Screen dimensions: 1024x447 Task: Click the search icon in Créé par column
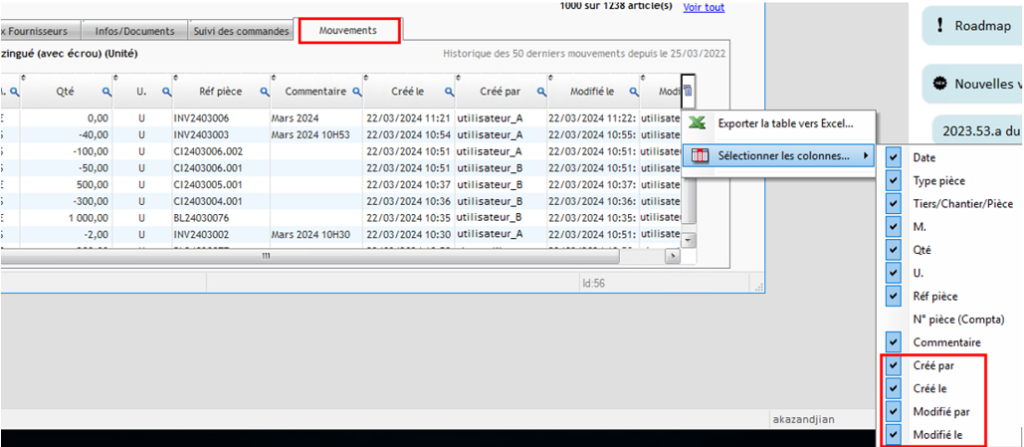click(x=537, y=92)
